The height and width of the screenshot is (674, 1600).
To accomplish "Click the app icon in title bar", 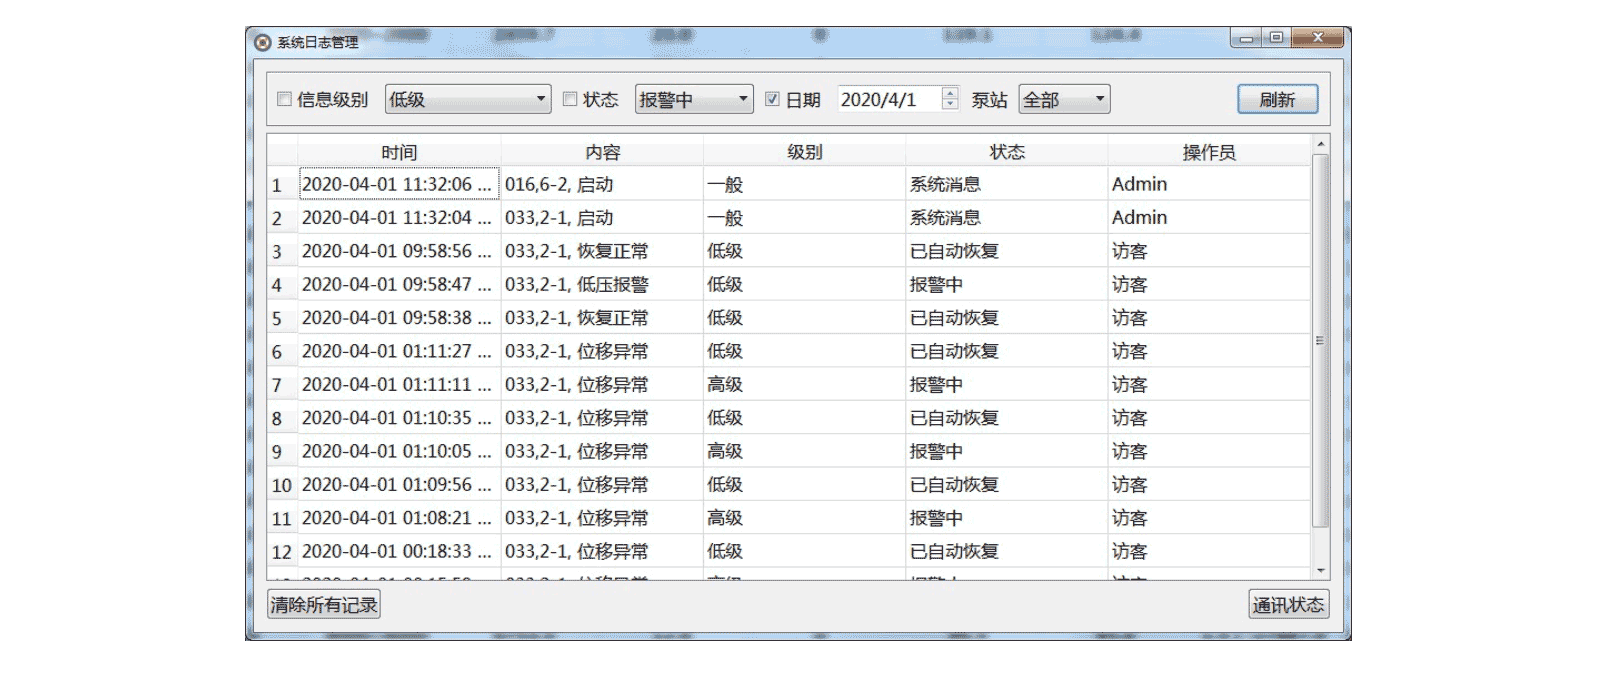I will 263,42.
